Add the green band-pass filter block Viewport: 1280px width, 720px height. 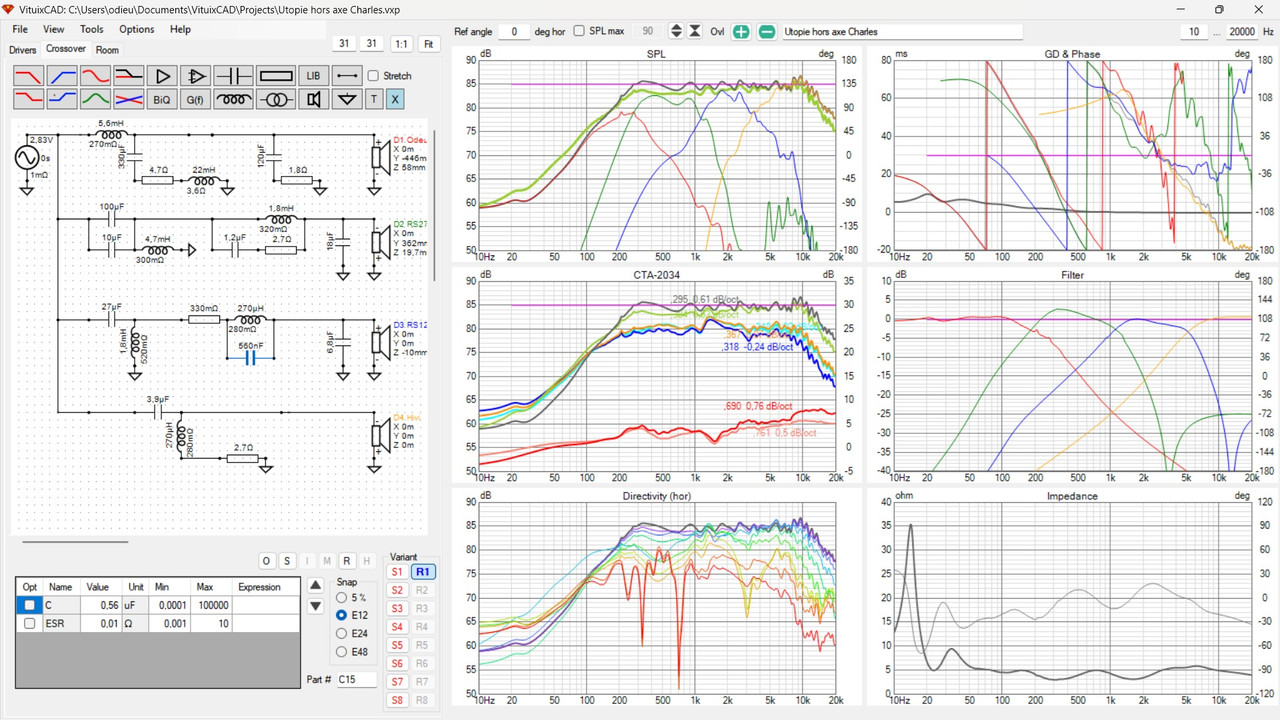coord(95,99)
